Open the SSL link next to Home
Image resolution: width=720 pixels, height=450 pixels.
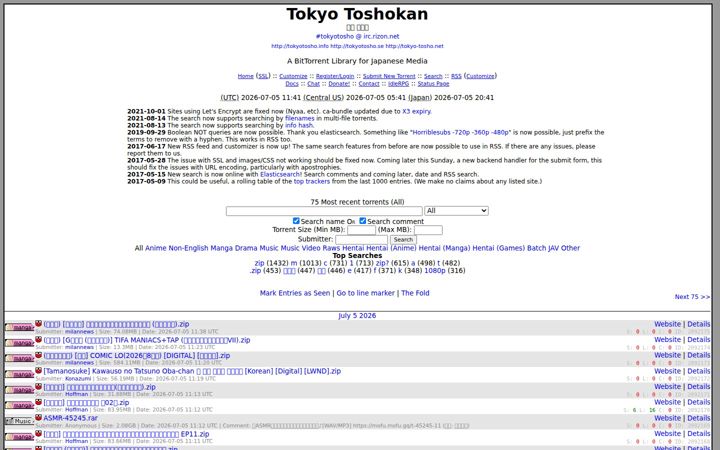(263, 76)
